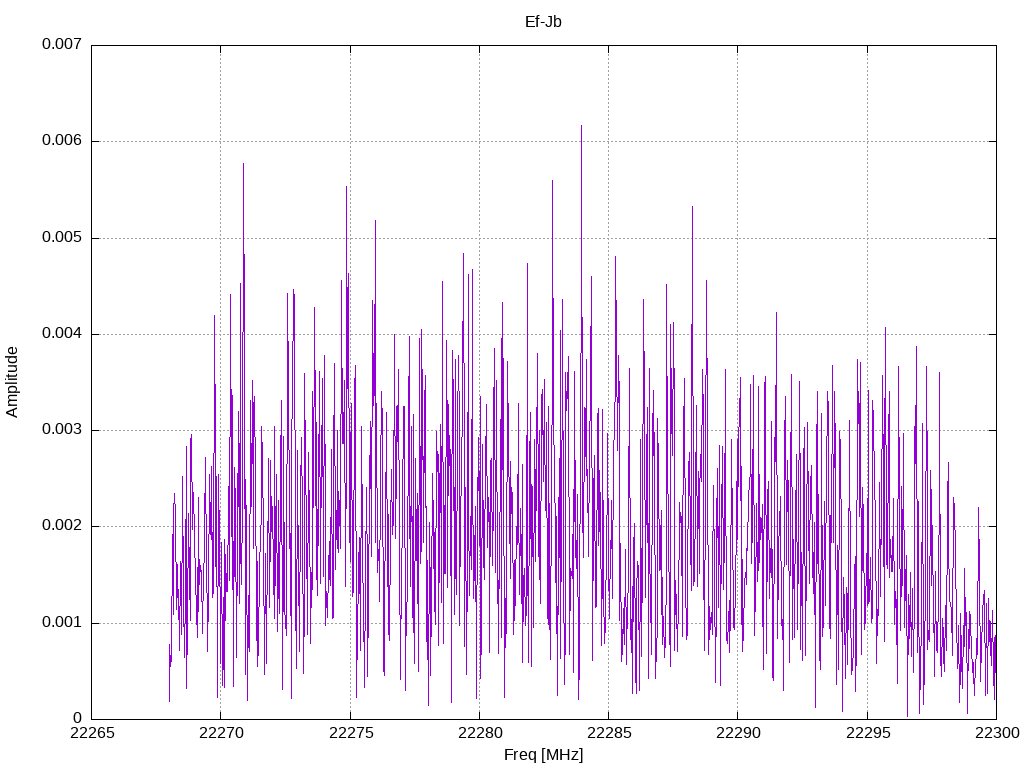Viewport: 1024px width, 768px height.
Task: Click the tallest spectrum peak near 22284 MHz
Action: point(581,127)
